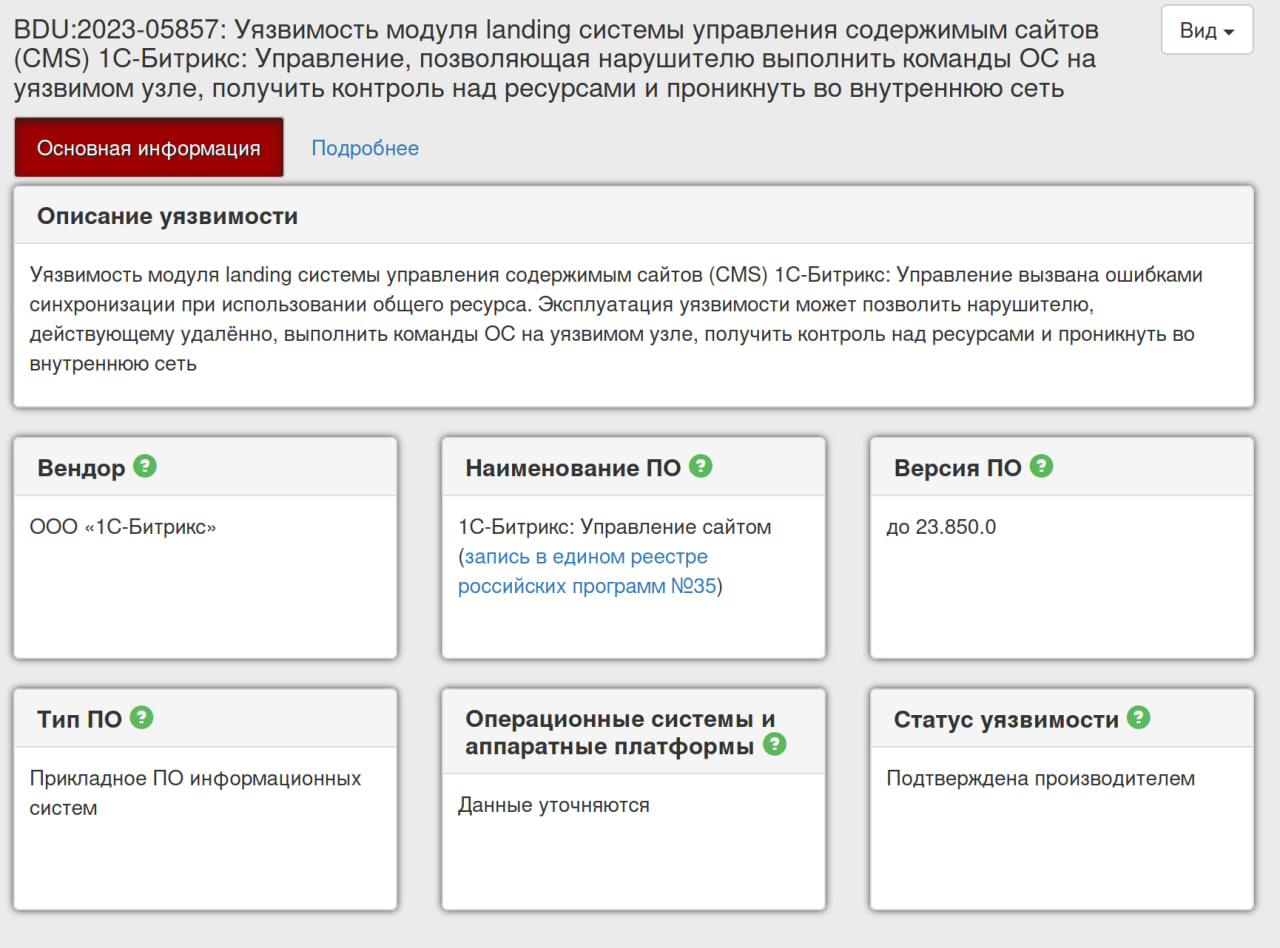Screen dimensions: 1280x948
Task: Show the hint icon for Статус уязвимости
Action: pyautogui.click(x=1138, y=717)
